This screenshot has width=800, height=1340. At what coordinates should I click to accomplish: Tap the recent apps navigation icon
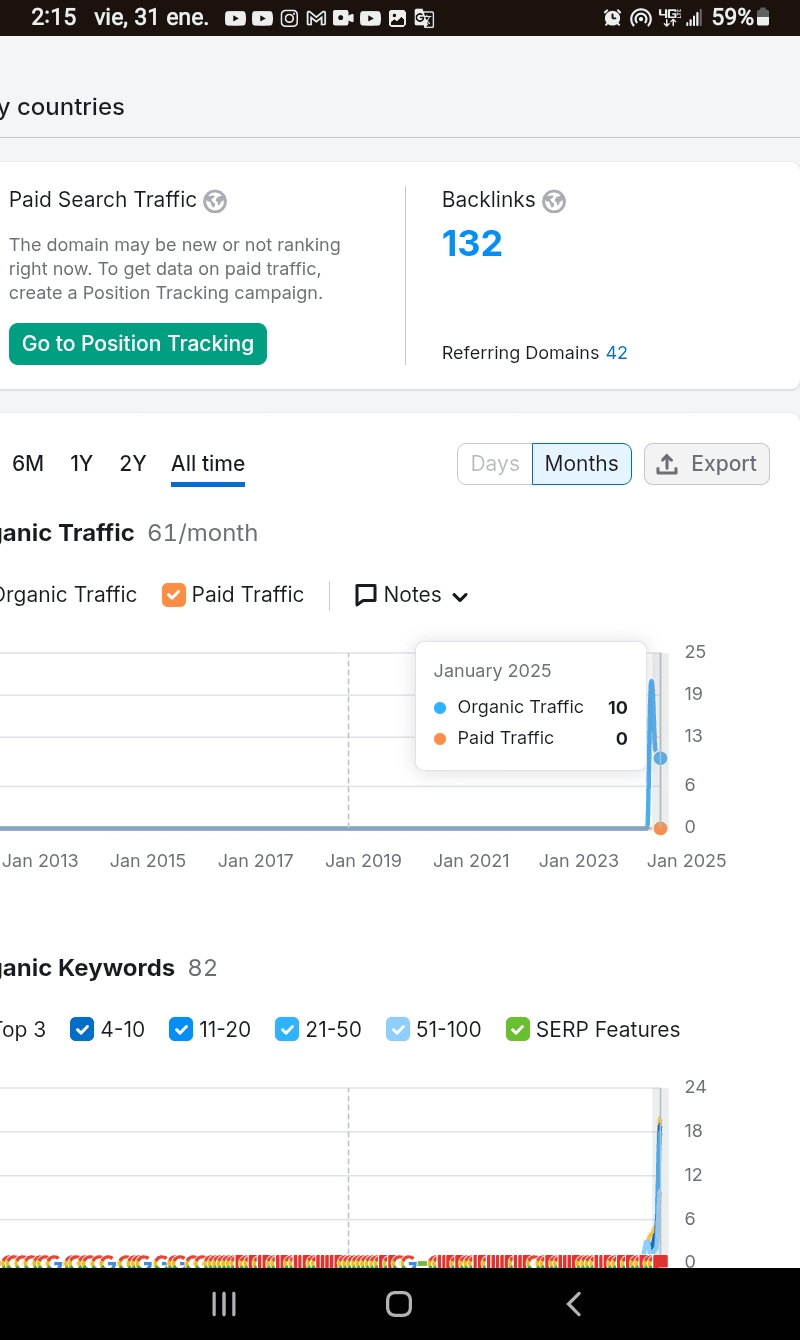224,1303
